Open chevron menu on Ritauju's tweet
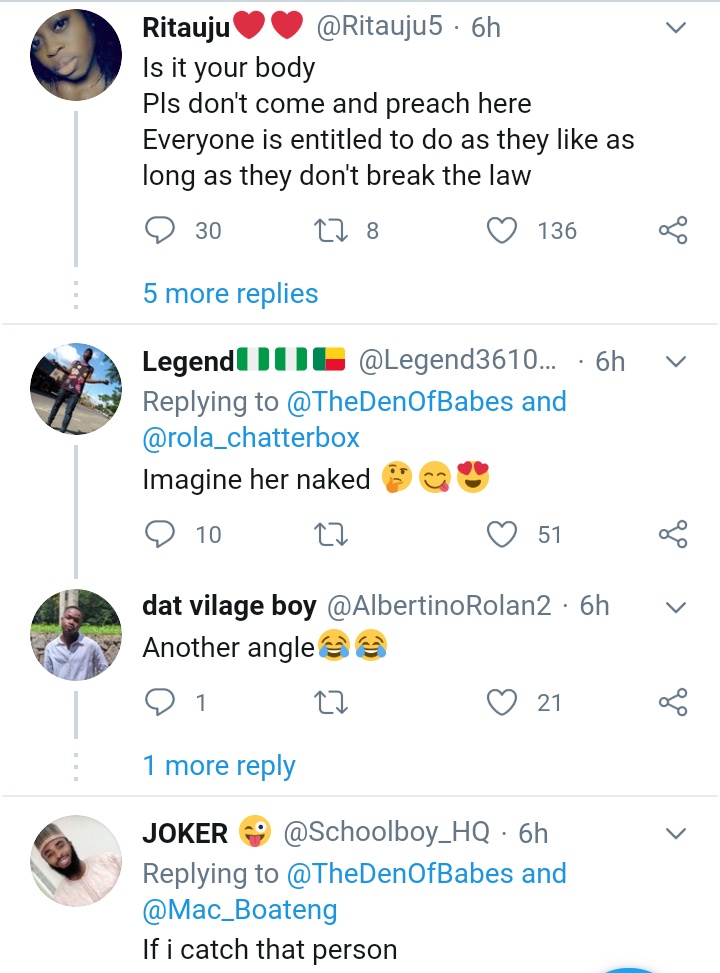 (x=676, y=29)
